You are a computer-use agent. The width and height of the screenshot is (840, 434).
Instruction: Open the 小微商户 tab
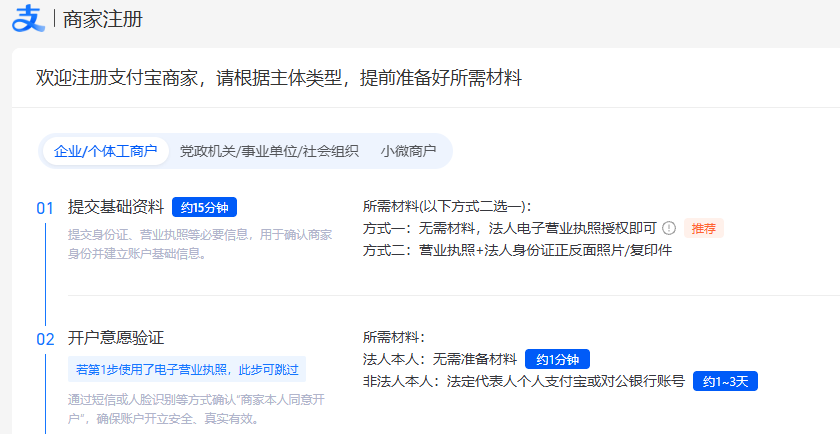[408, 151]
